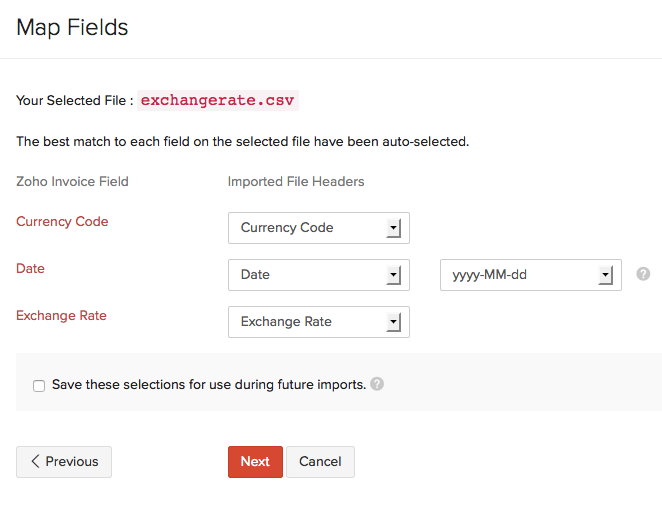Click the help icon after the save selections text
This screenshot has height=505, width=662.
pyautogui.click(x=377, y=384)
